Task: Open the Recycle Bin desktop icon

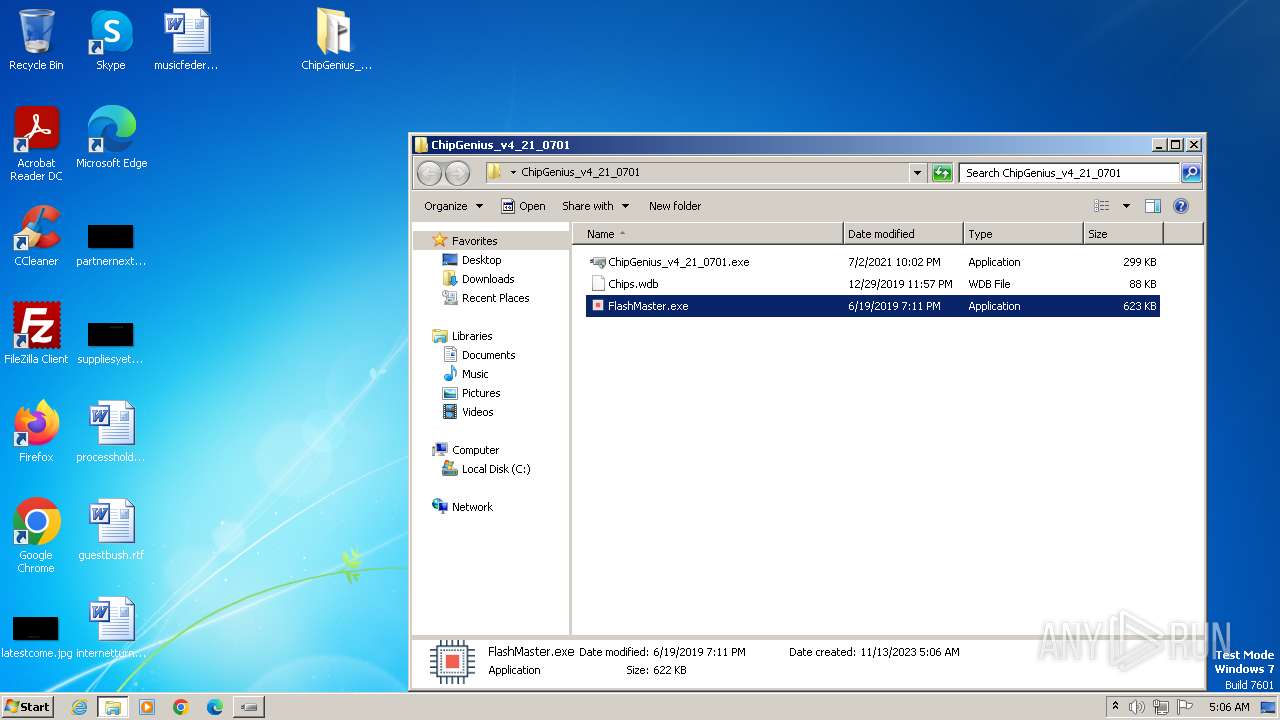Action: coord(36,40)
